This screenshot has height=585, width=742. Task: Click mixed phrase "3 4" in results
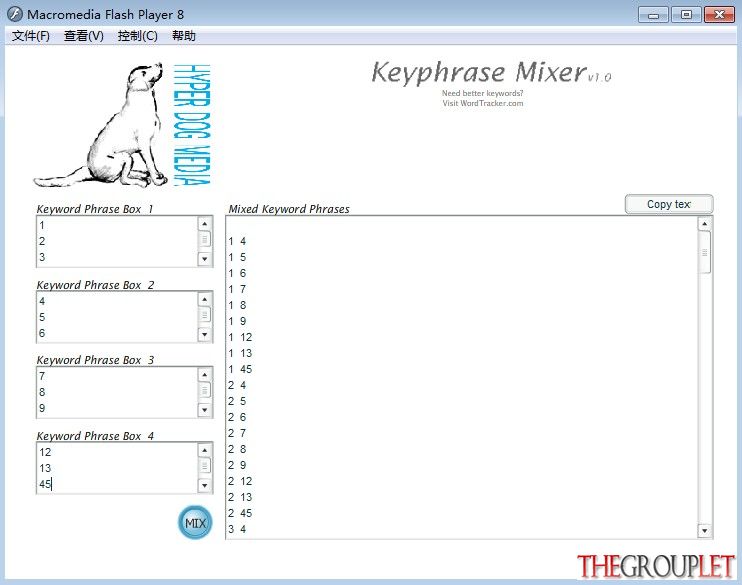237,529
